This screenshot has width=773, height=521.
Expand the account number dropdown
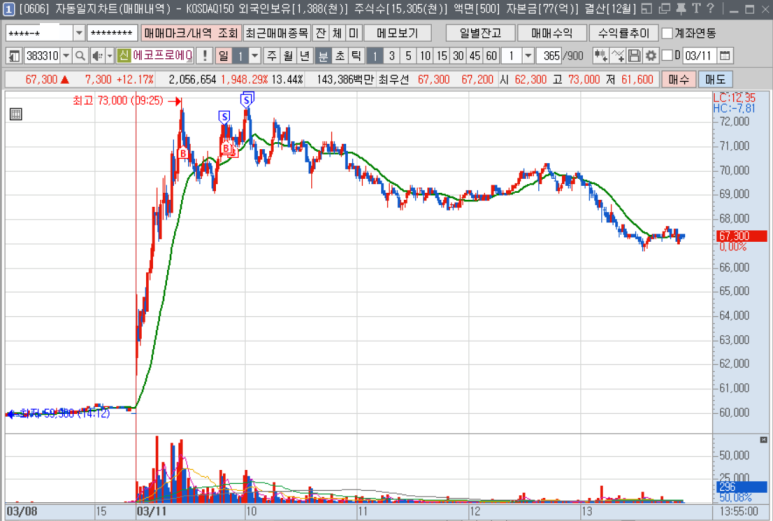click(79, 33)
